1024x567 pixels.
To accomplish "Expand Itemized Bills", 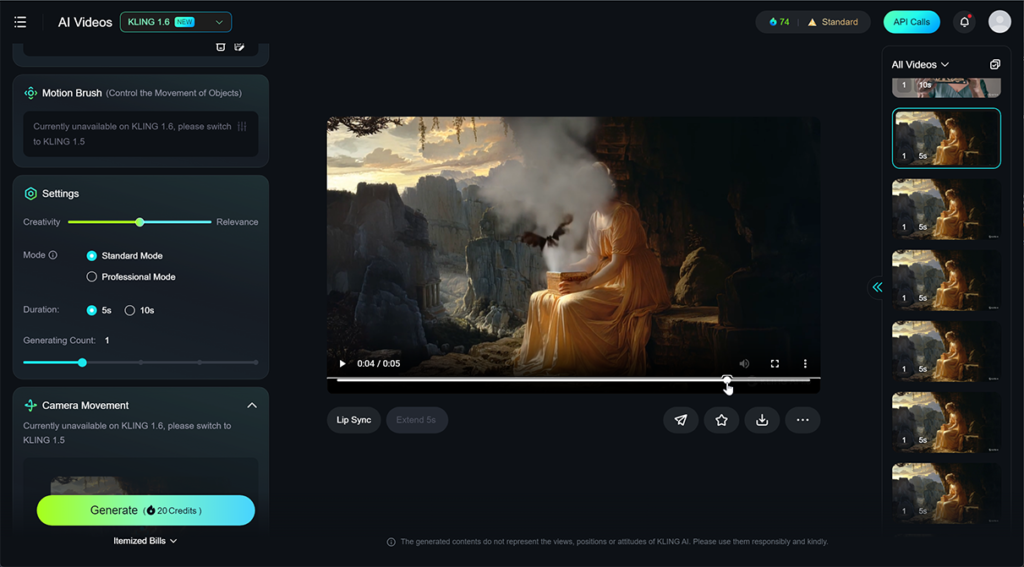I will 145,541.
